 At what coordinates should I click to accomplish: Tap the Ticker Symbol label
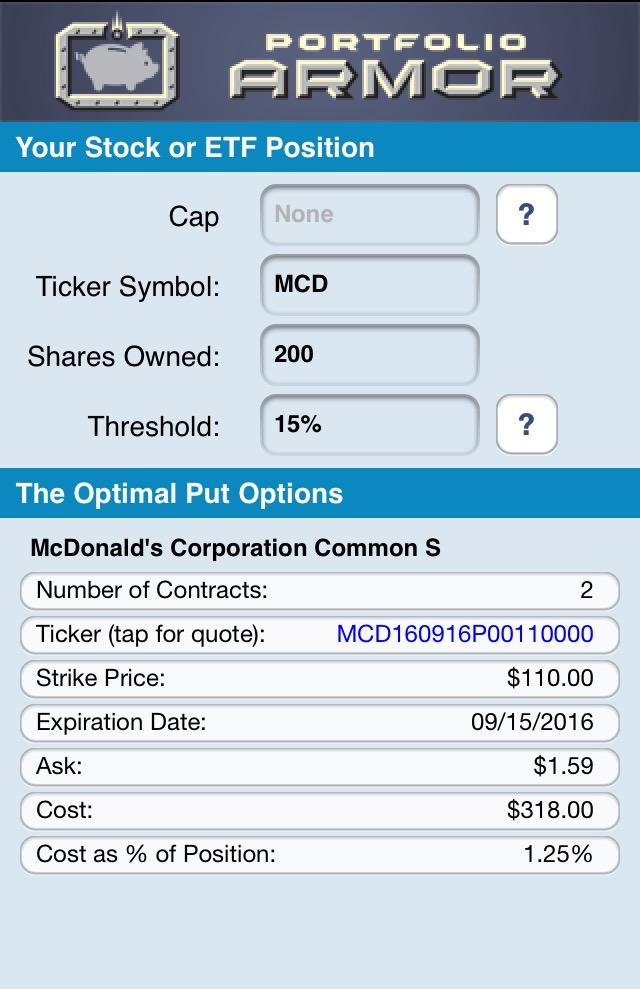click(128, 286)
